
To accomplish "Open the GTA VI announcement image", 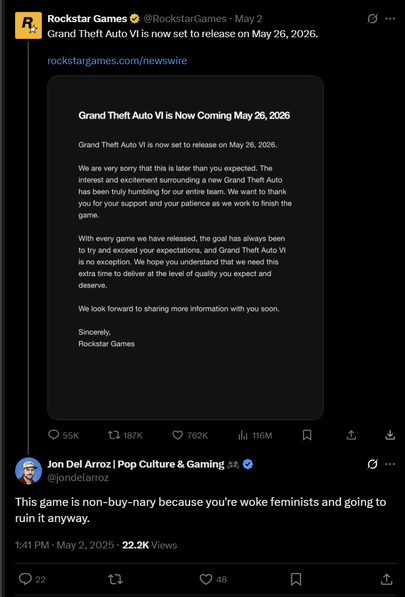I will [x=185, y=247].
